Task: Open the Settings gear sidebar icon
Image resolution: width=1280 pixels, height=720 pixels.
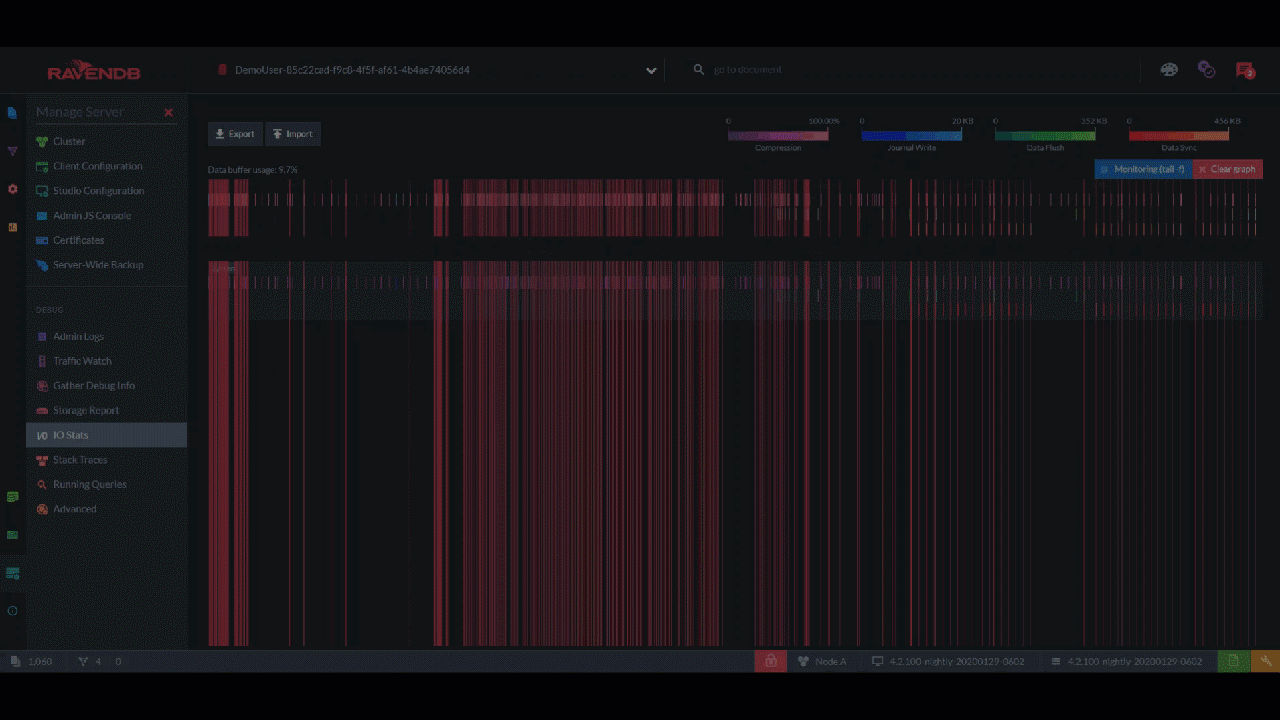Action: click(x=12, y=189)
